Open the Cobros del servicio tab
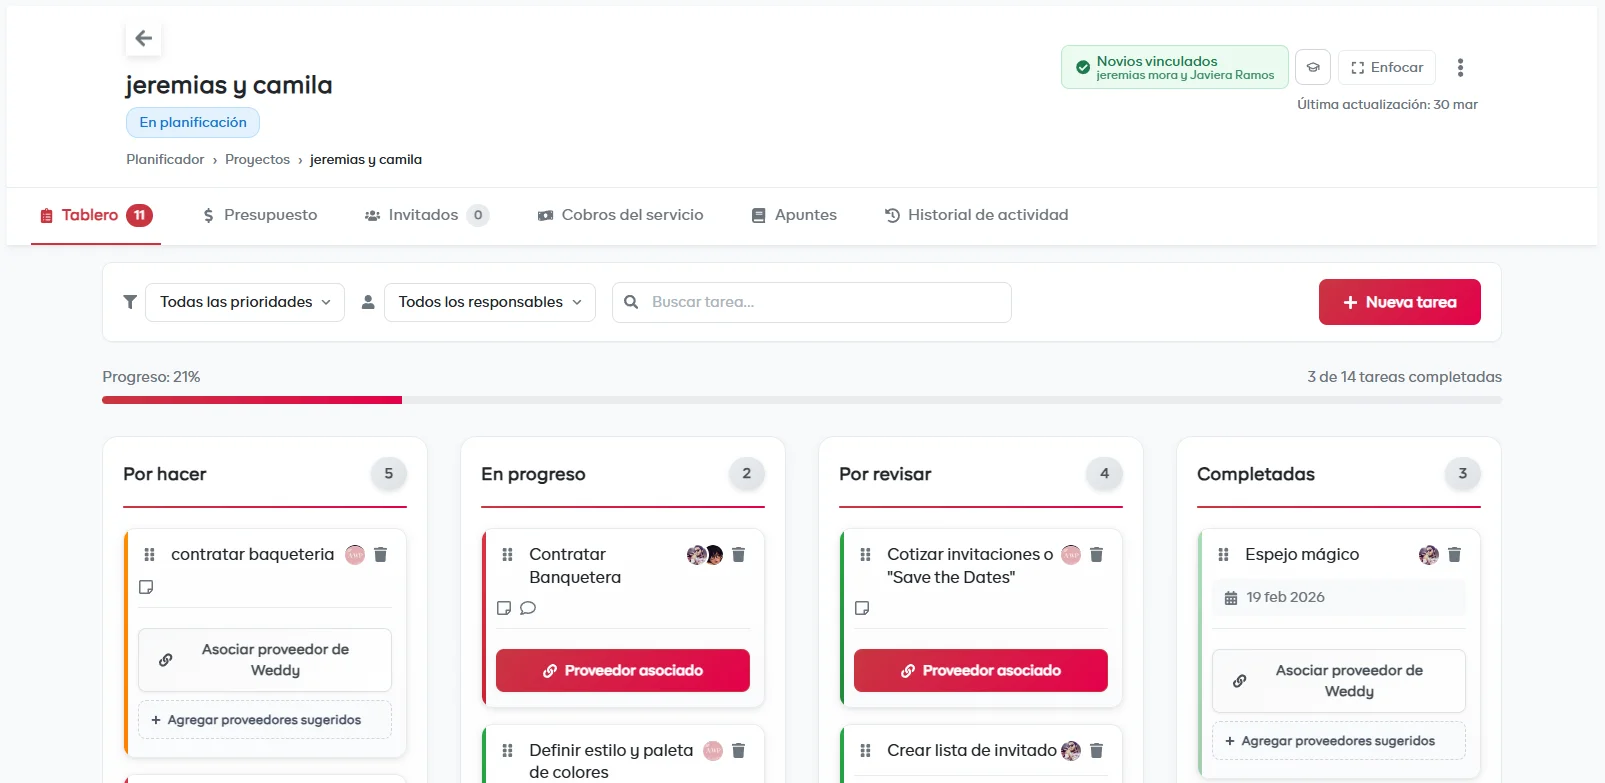The height and width of the screenshot is (783, 1605). pyautogui.click(x=620, y=215)
